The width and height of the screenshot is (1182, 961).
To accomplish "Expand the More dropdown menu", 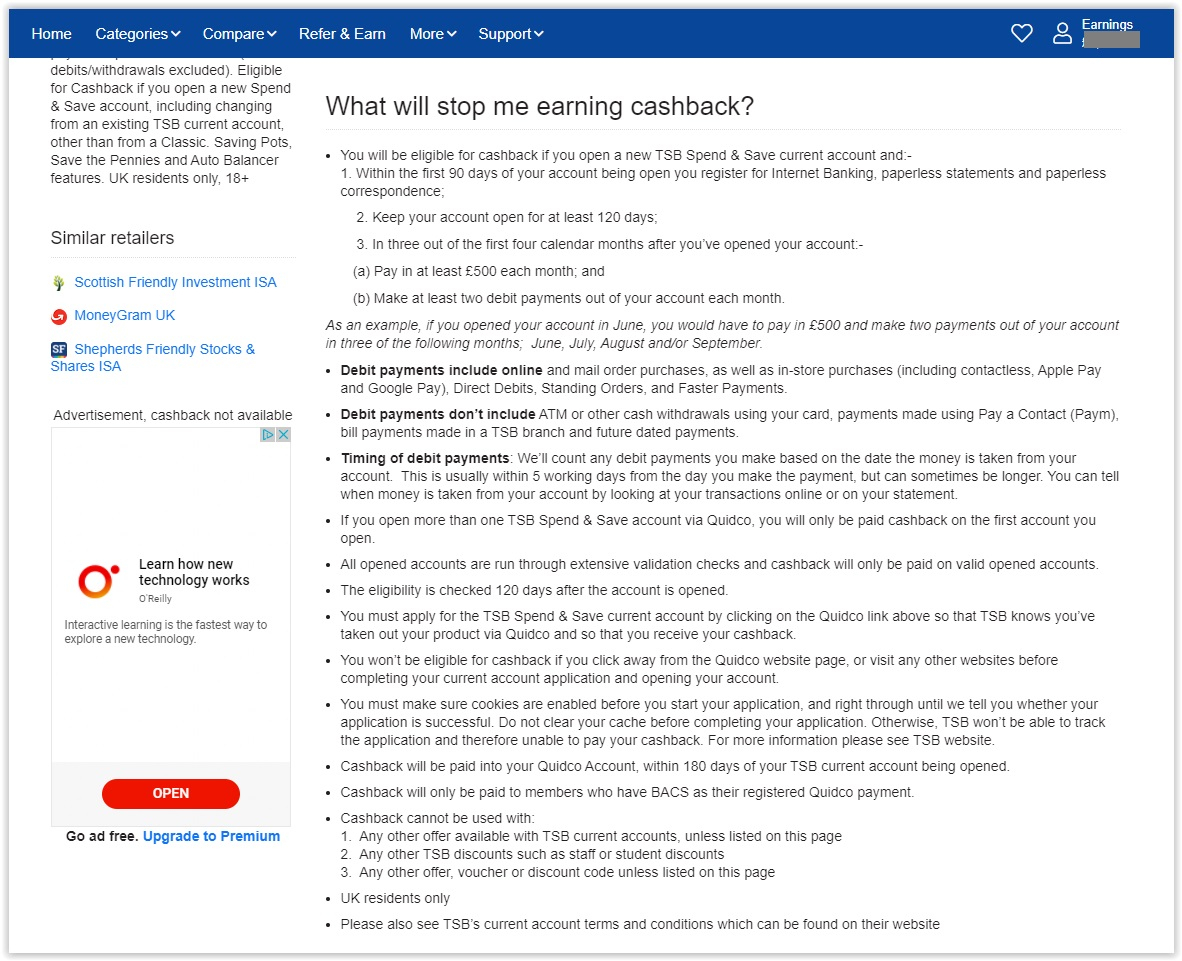I will (433, 34).
